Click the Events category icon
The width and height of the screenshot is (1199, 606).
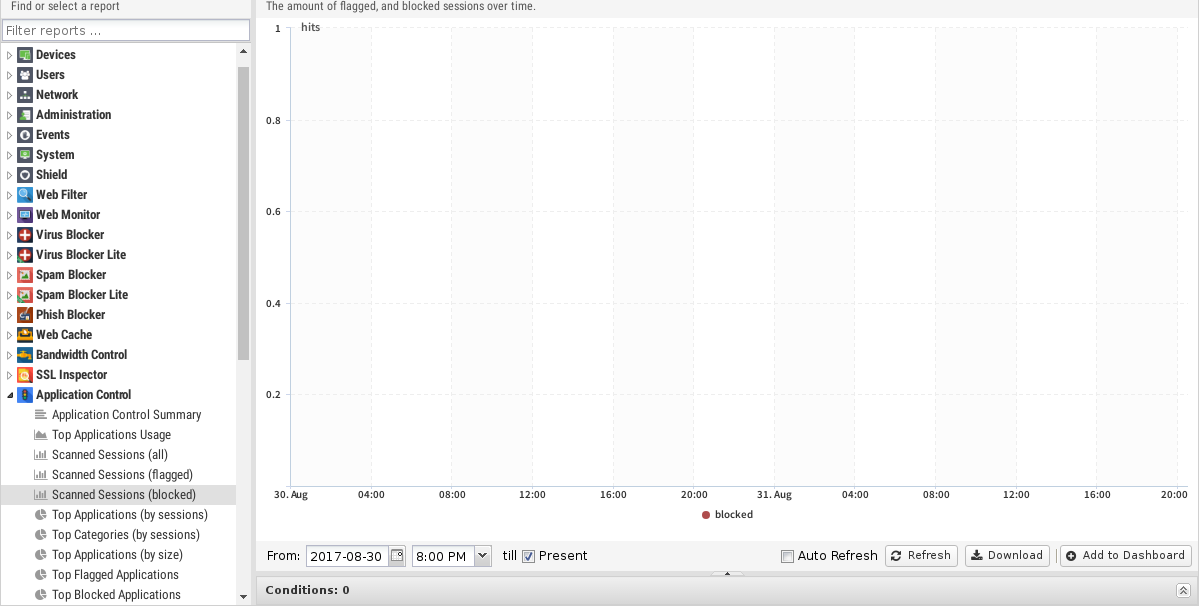25,134
